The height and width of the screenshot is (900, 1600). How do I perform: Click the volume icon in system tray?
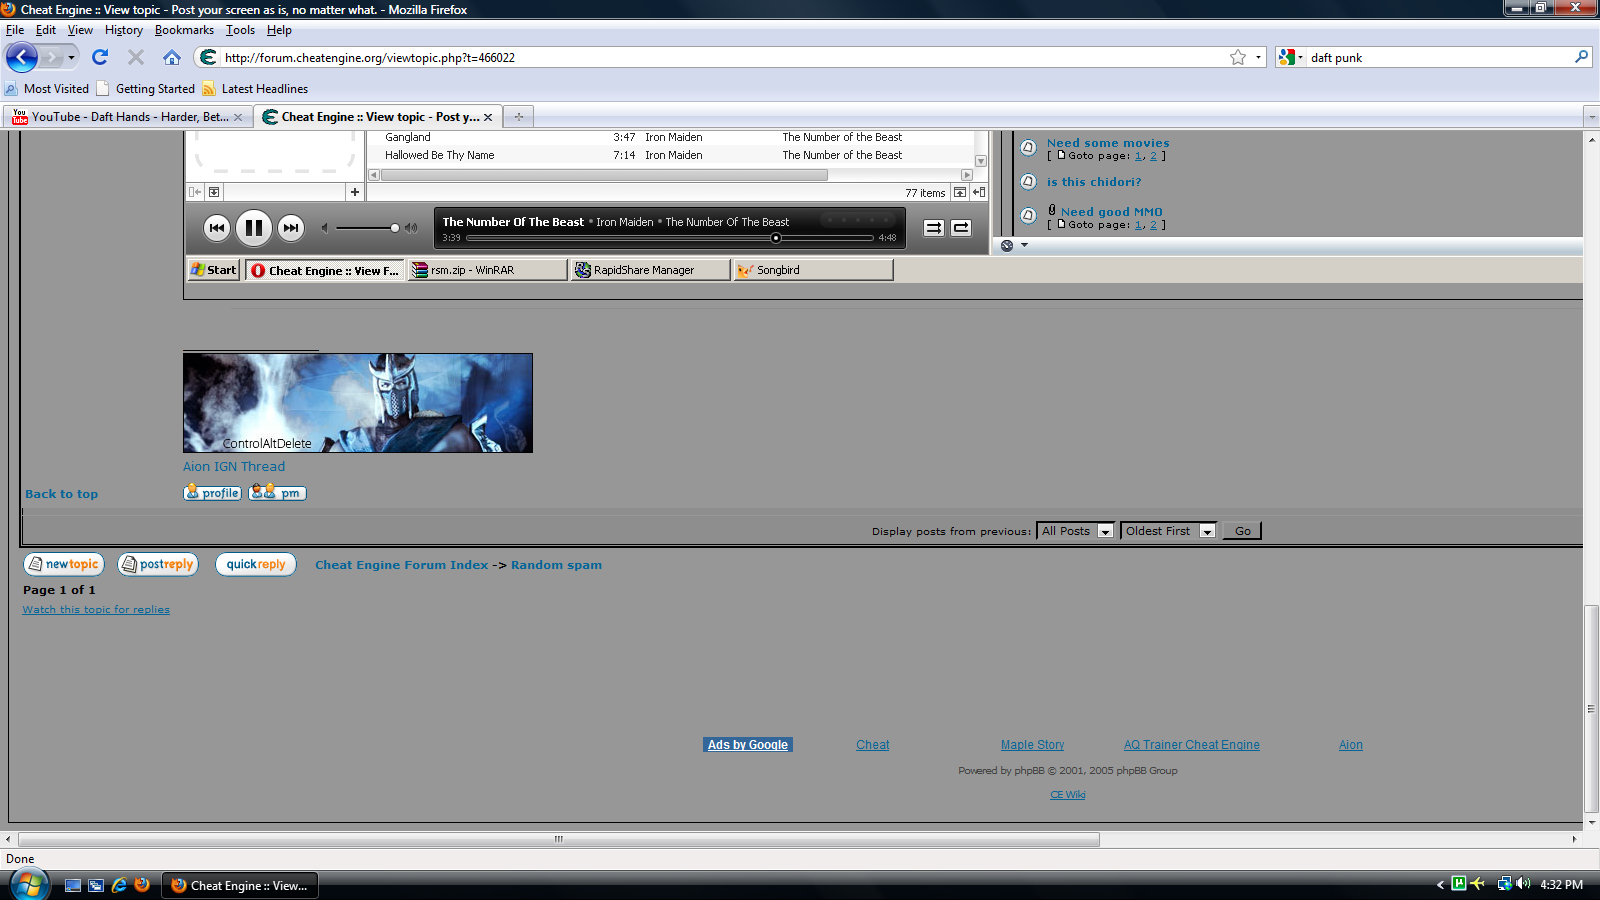tap(1523, 884)
